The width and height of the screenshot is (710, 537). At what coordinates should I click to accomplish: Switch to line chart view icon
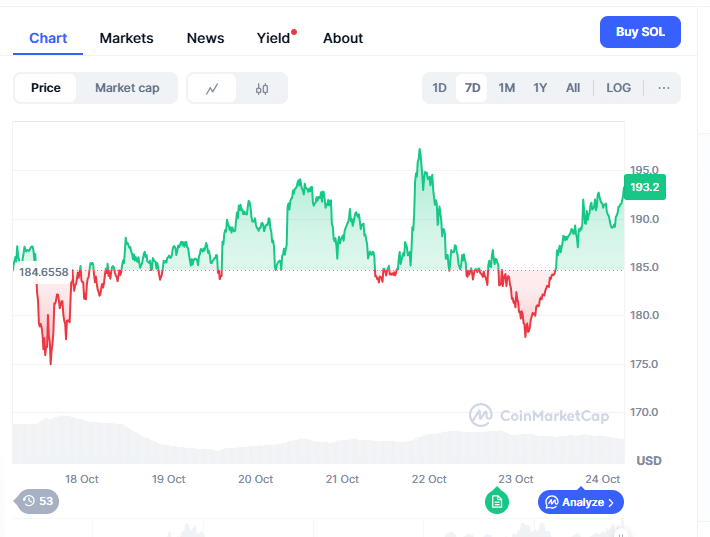click(x=212, y=88)
